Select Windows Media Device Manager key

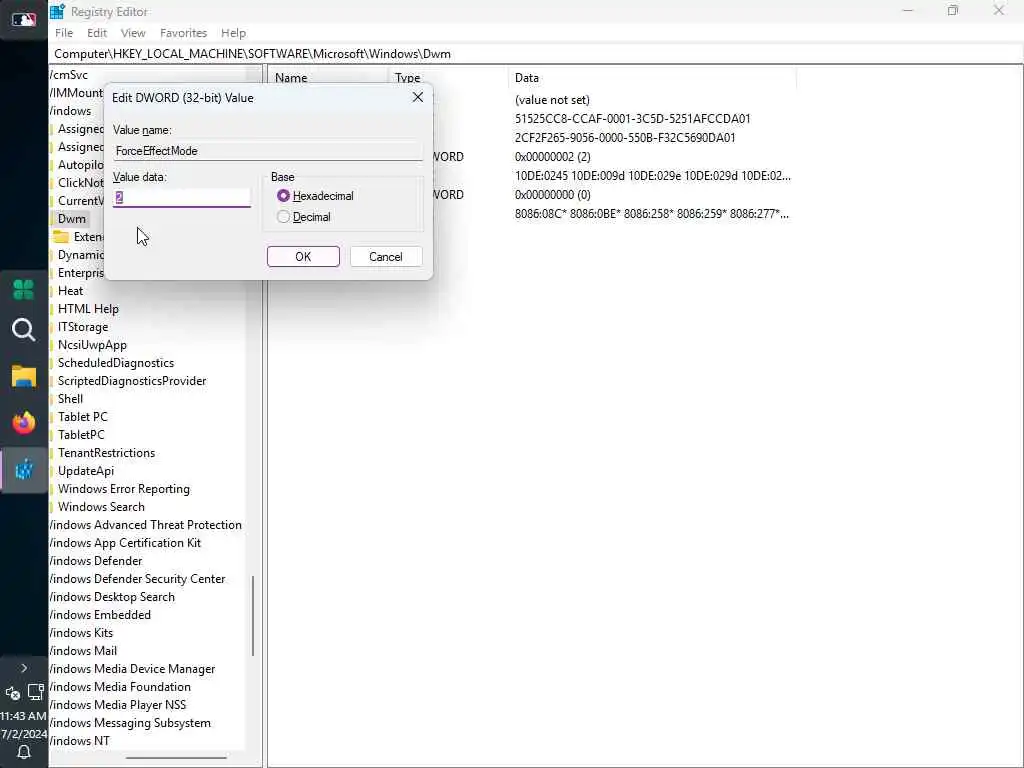(132, 669)
